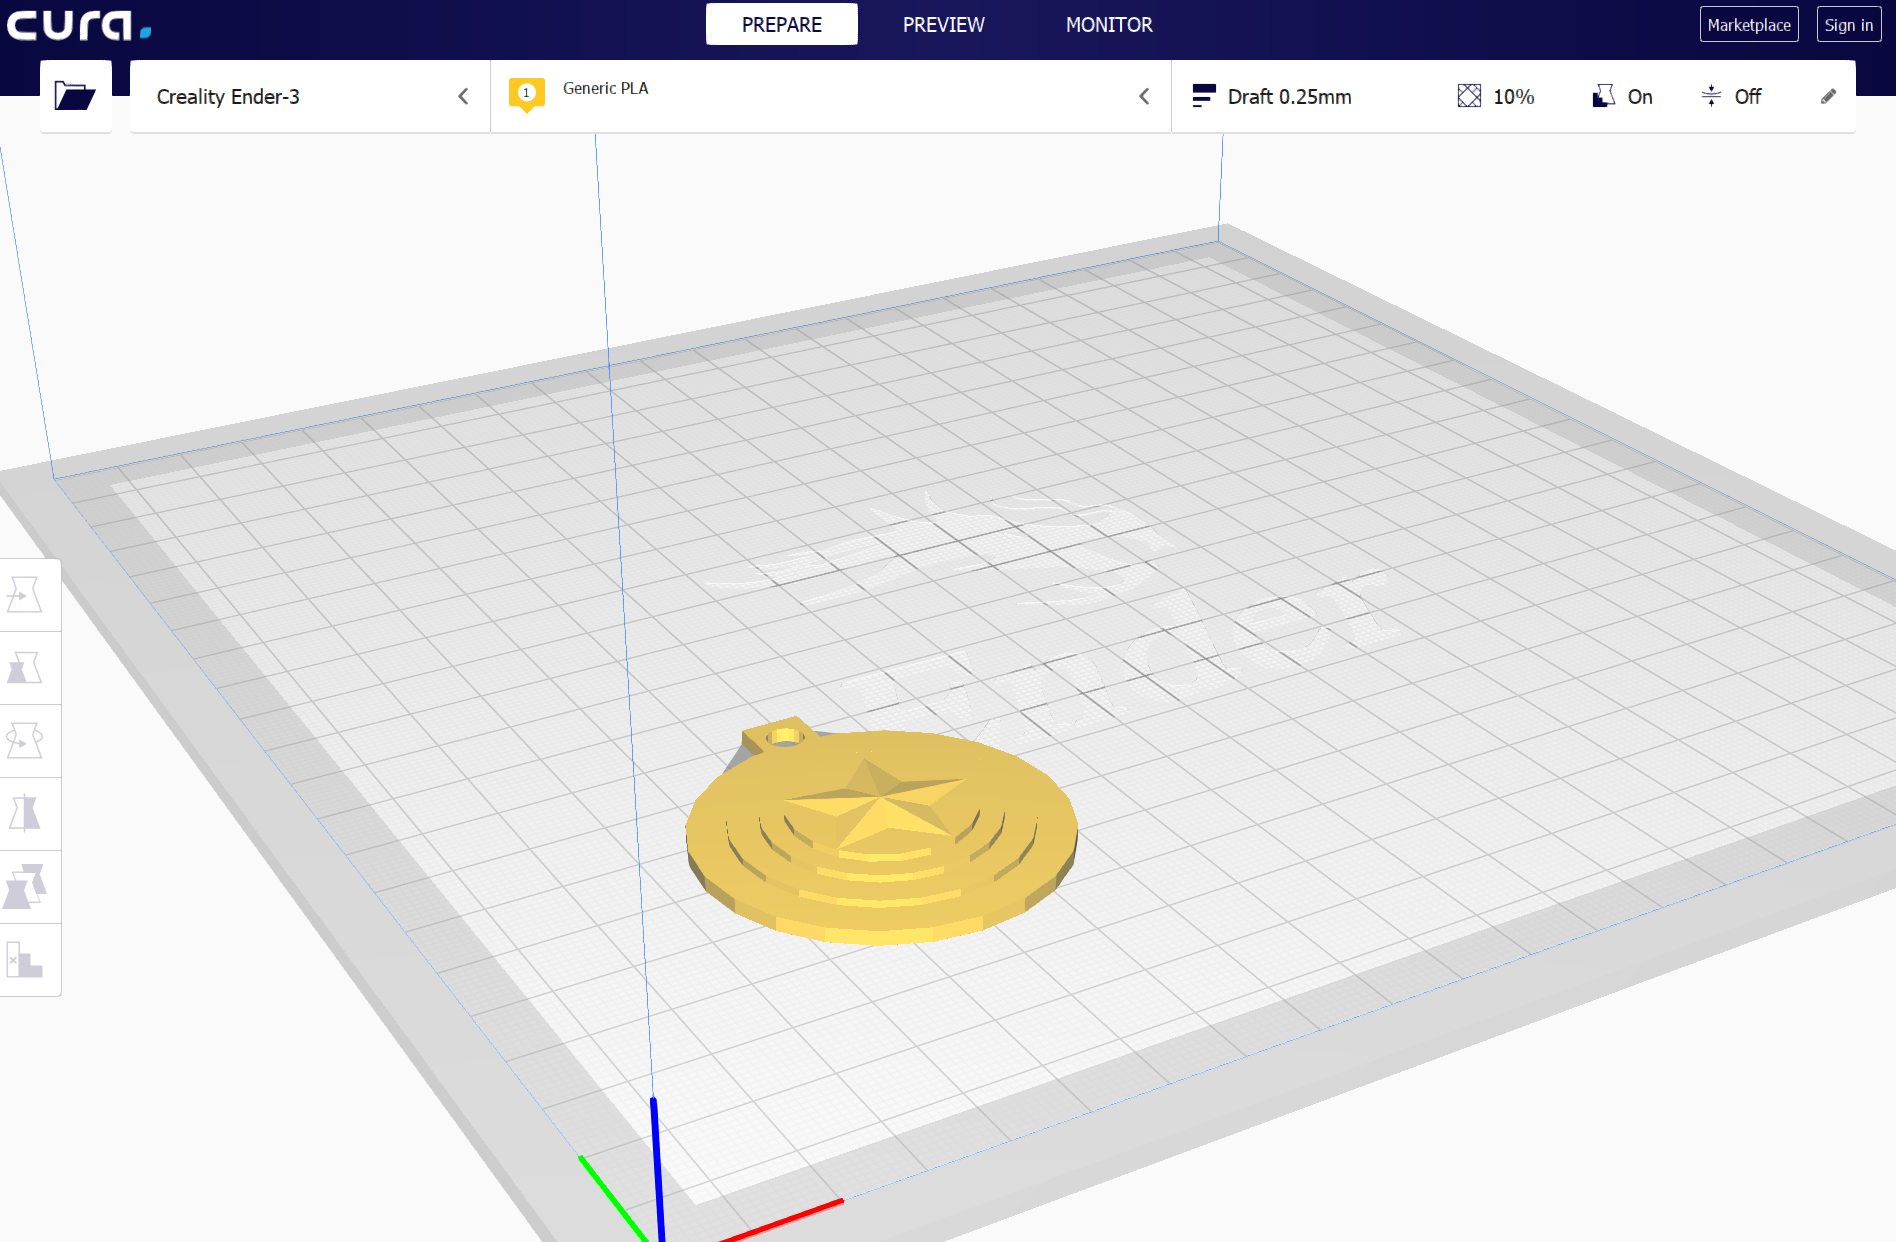The width and height of the screenshot is (1896, 1242).
Task: Expand the Creality Ender-3 printer selector
Action: [463, 96]
